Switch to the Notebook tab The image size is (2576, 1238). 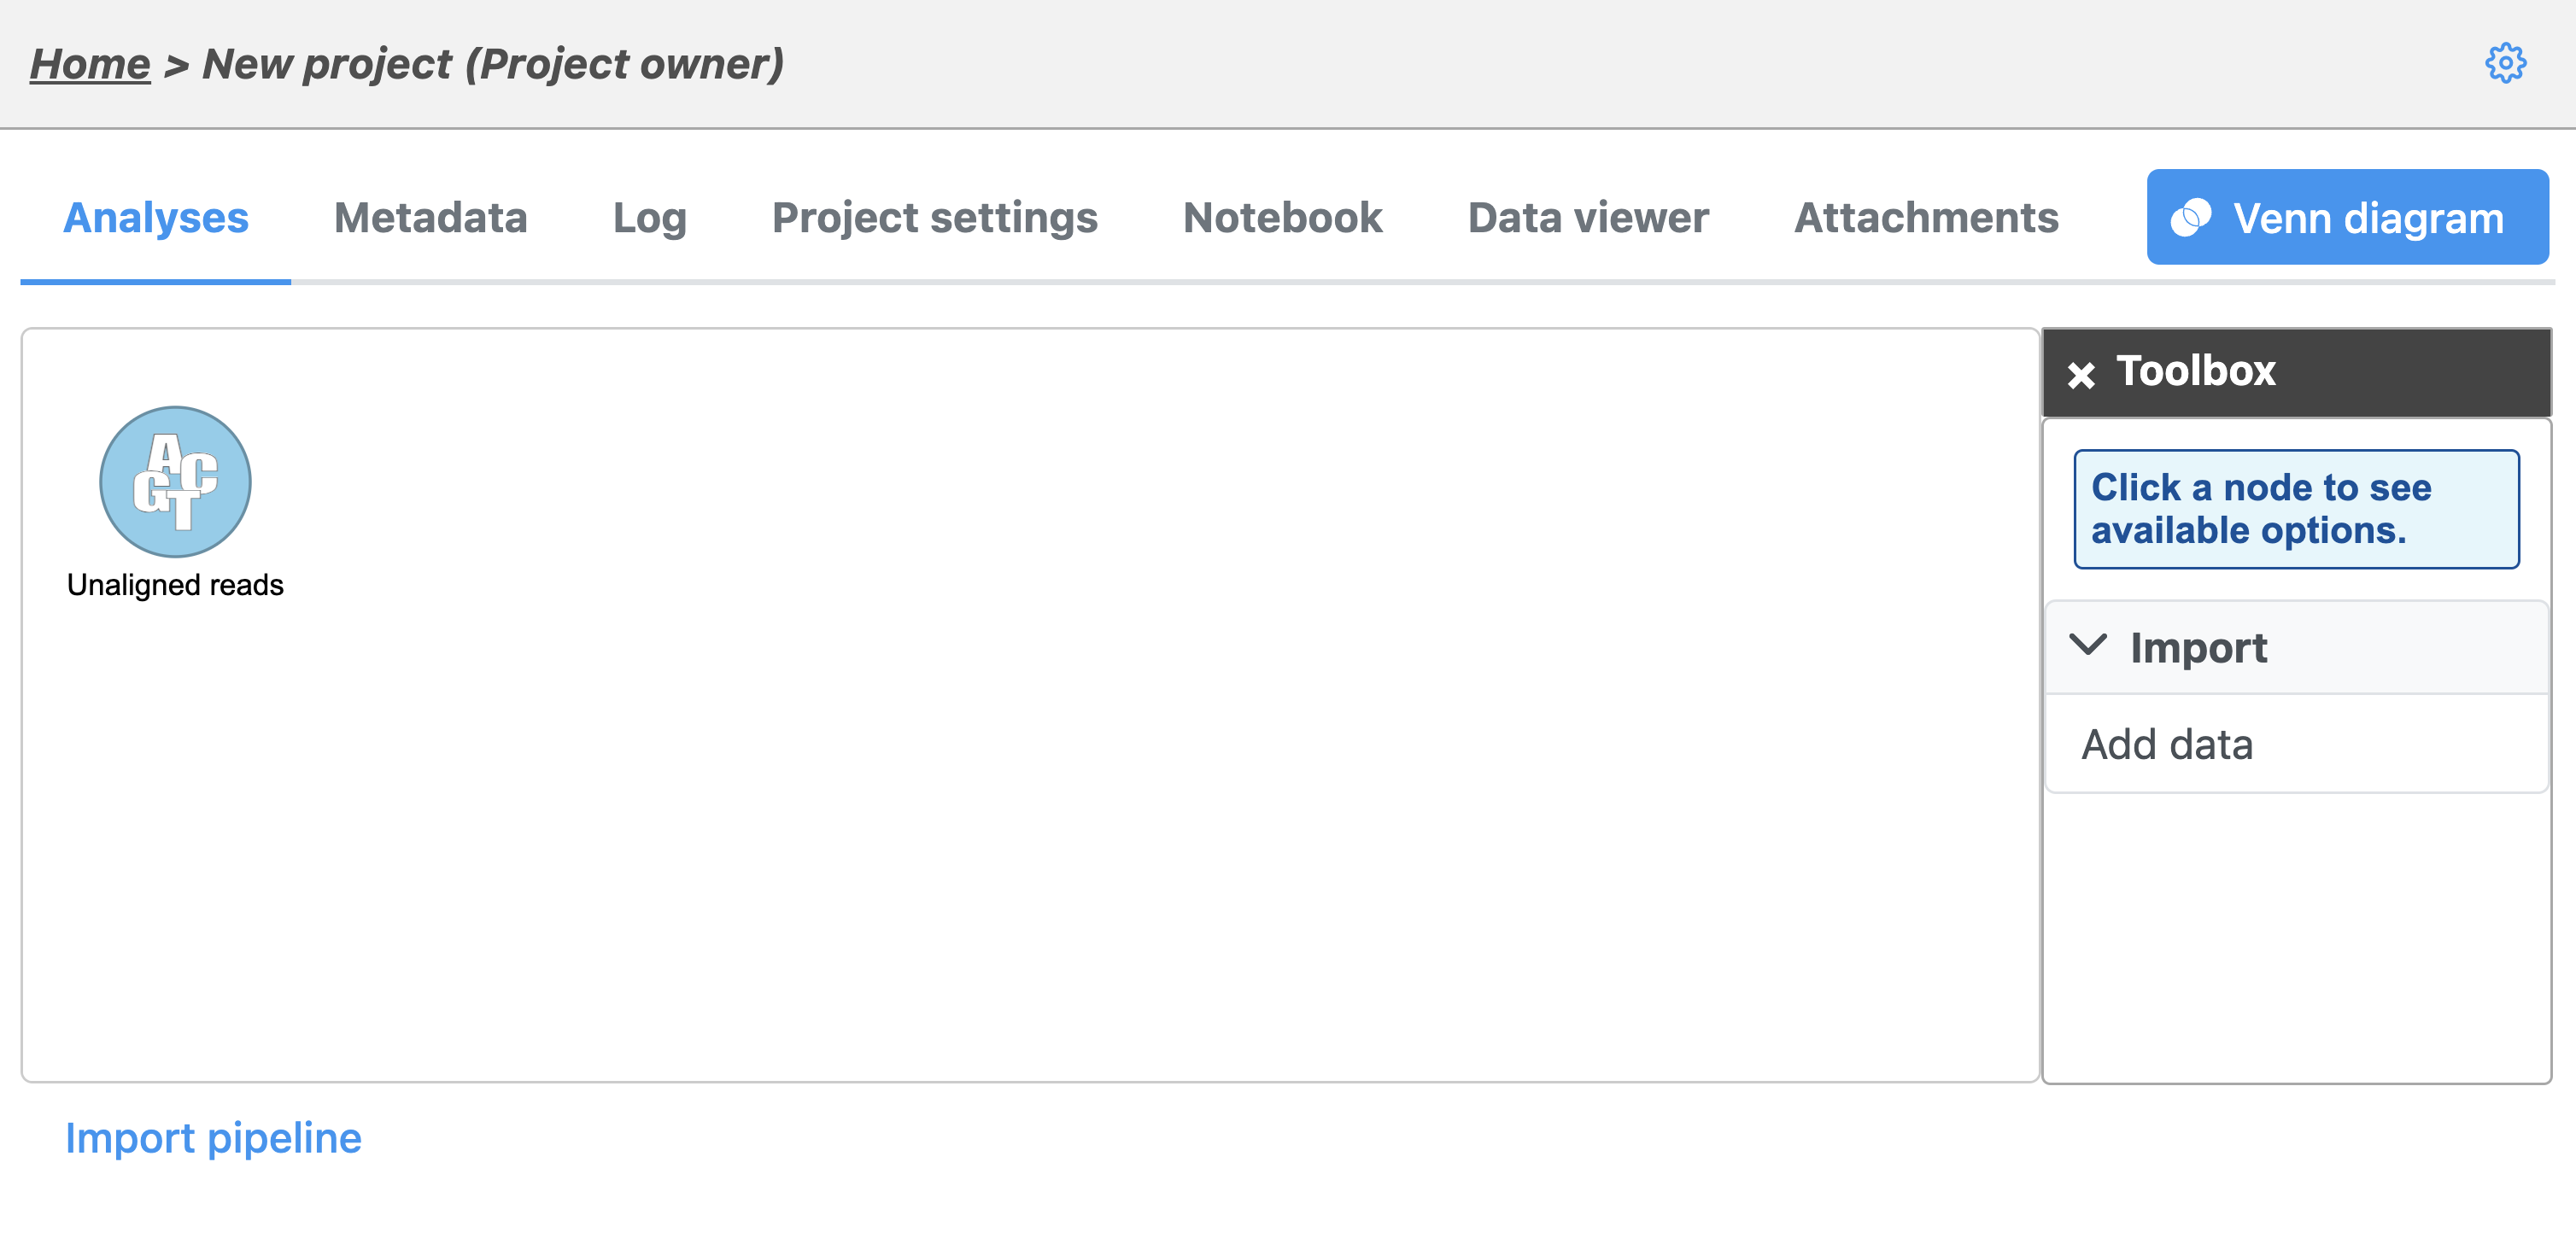point(1282,217)
